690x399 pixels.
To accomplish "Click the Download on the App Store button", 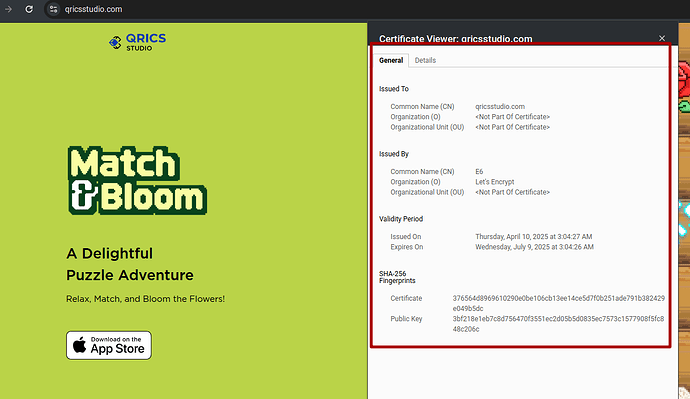I will (x=109, y=345).
